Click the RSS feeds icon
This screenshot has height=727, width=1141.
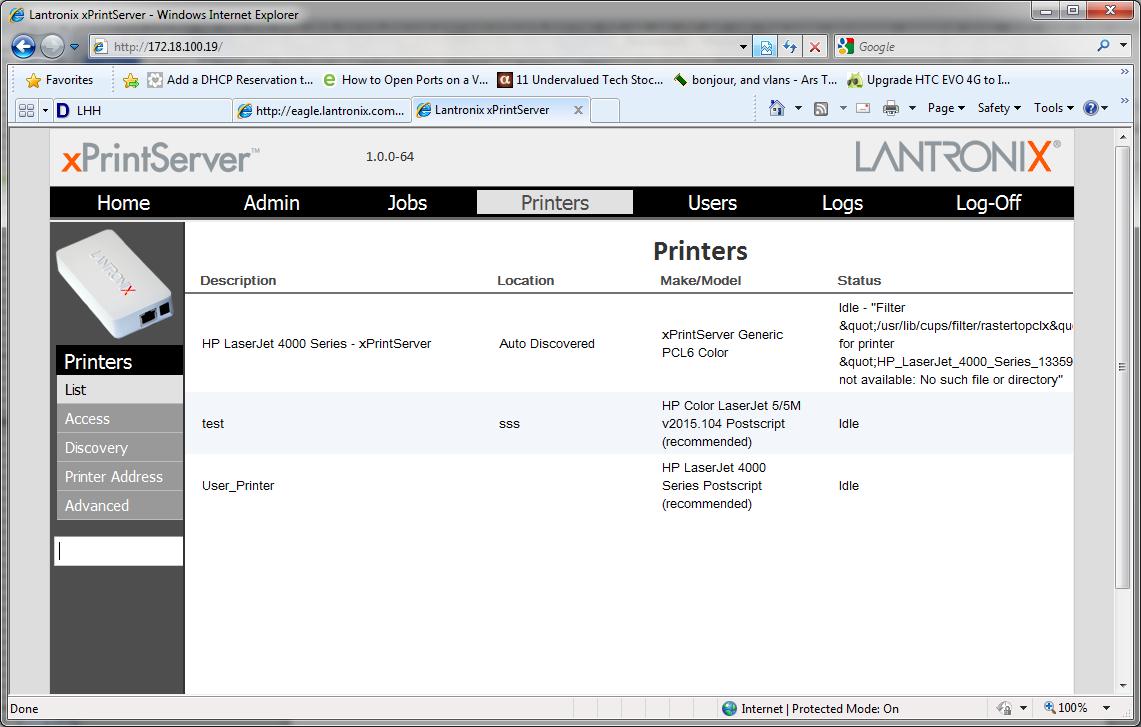(x=821, y=108)
